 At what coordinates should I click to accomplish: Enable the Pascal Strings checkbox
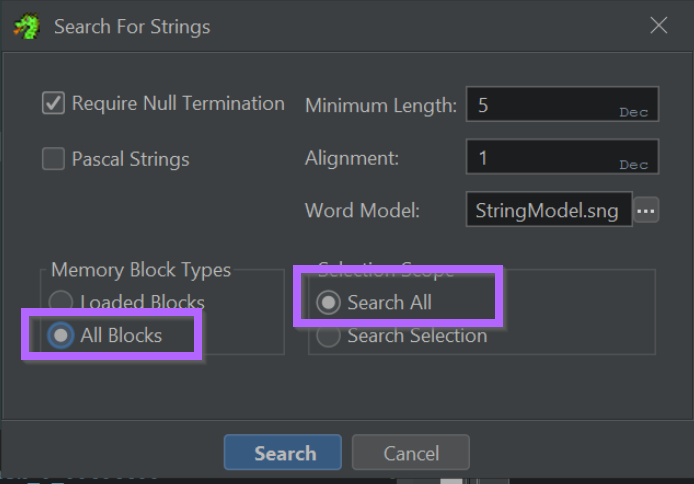54,159
